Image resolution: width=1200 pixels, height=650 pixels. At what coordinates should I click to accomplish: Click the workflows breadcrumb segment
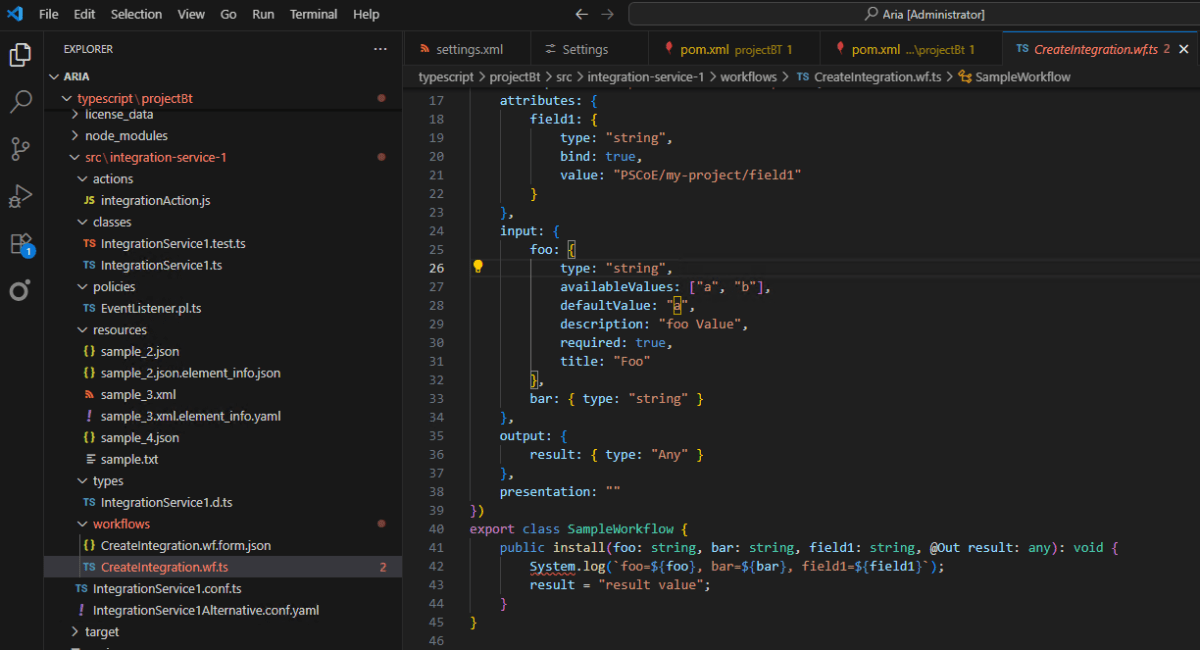point(748,76)
